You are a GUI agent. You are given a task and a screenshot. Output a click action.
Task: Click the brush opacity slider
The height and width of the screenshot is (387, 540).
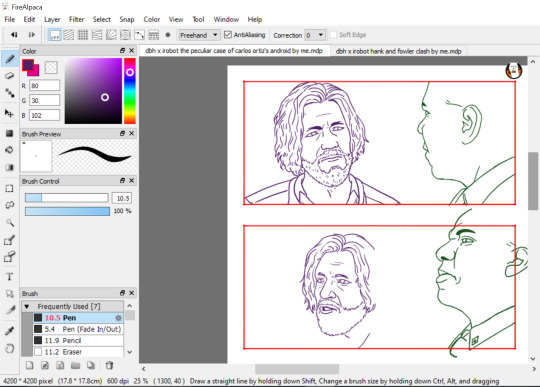pos(67,211)
